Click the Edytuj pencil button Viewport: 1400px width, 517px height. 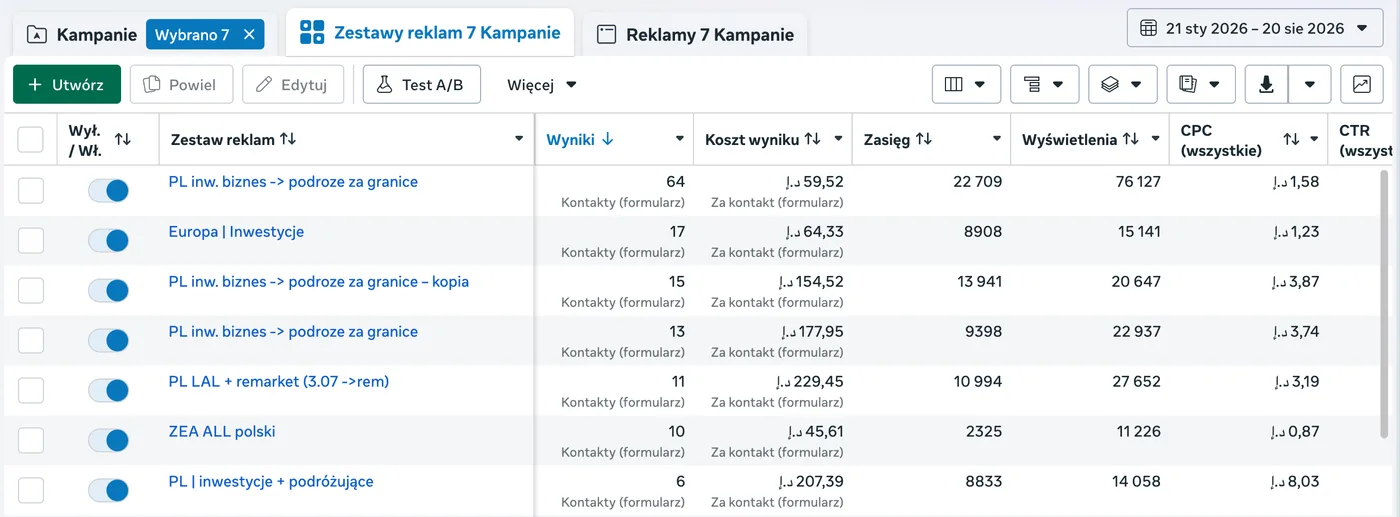[x=293, y=85]
